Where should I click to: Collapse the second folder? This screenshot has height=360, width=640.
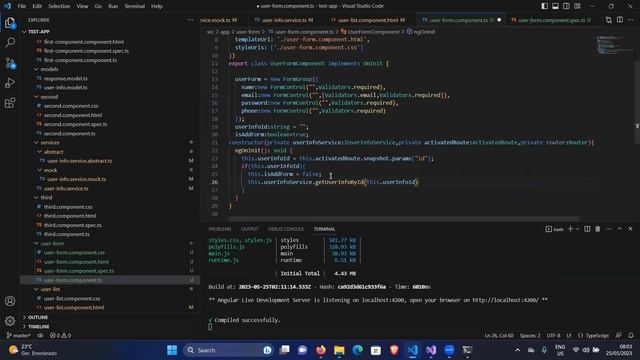click(109, 97)
